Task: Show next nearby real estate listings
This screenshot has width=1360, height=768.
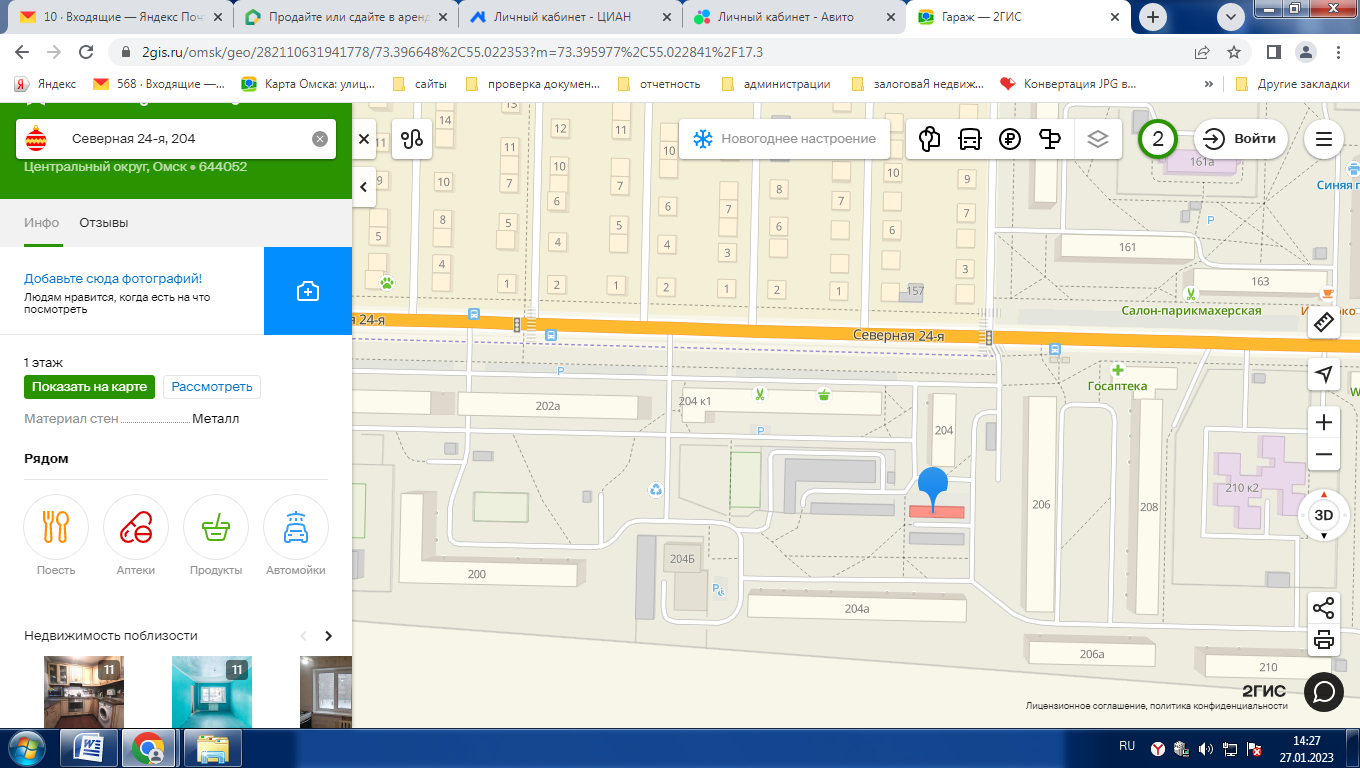Action: tap(328, 636)
